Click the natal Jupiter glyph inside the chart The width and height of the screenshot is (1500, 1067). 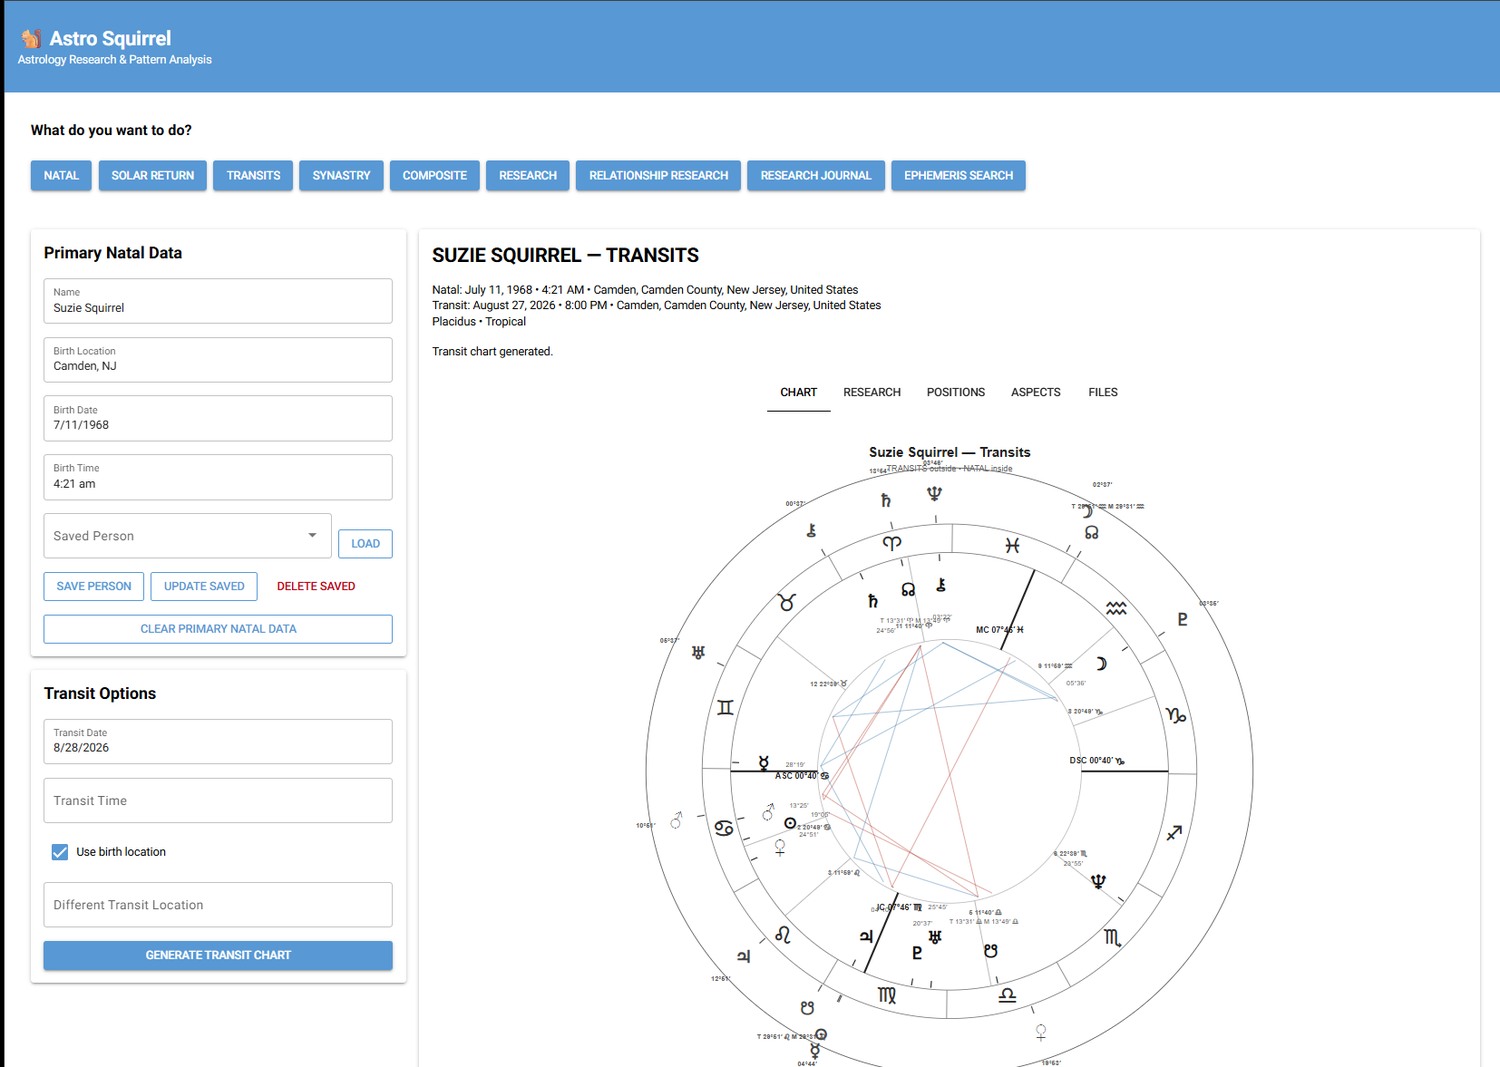pyautogui.click(x=866, y=936)
